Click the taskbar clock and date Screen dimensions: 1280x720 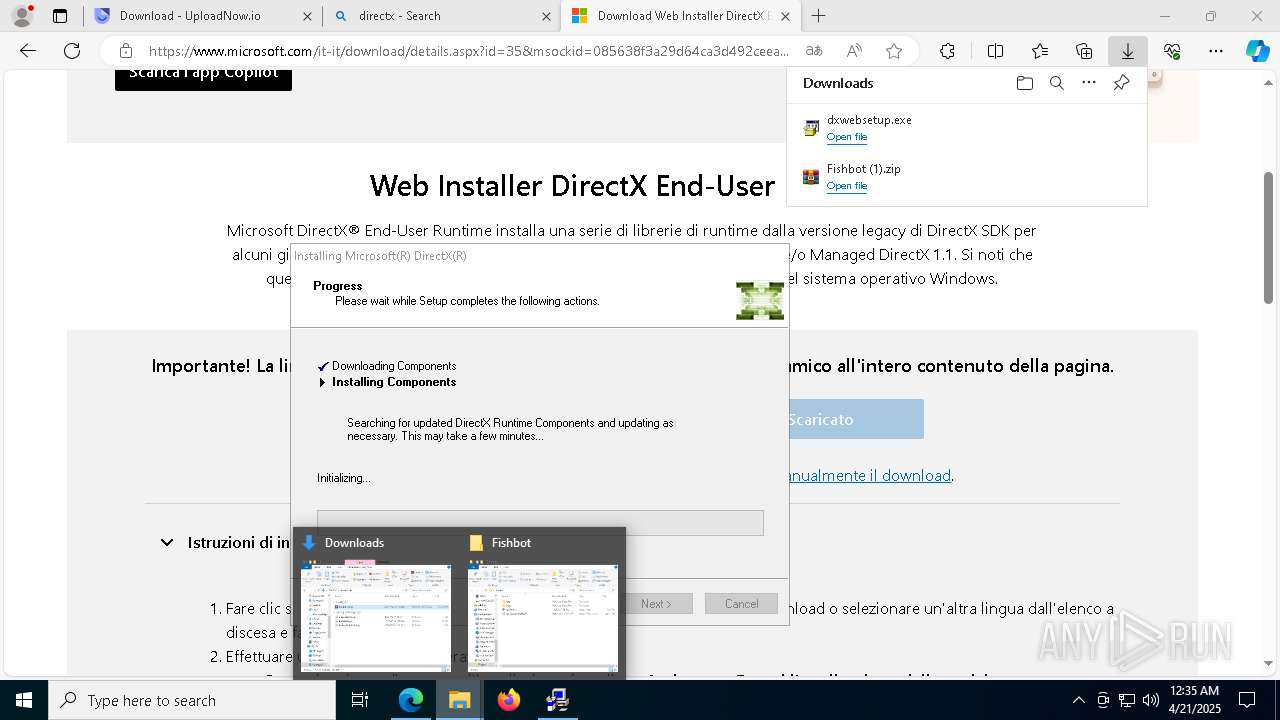(1194, 700)
